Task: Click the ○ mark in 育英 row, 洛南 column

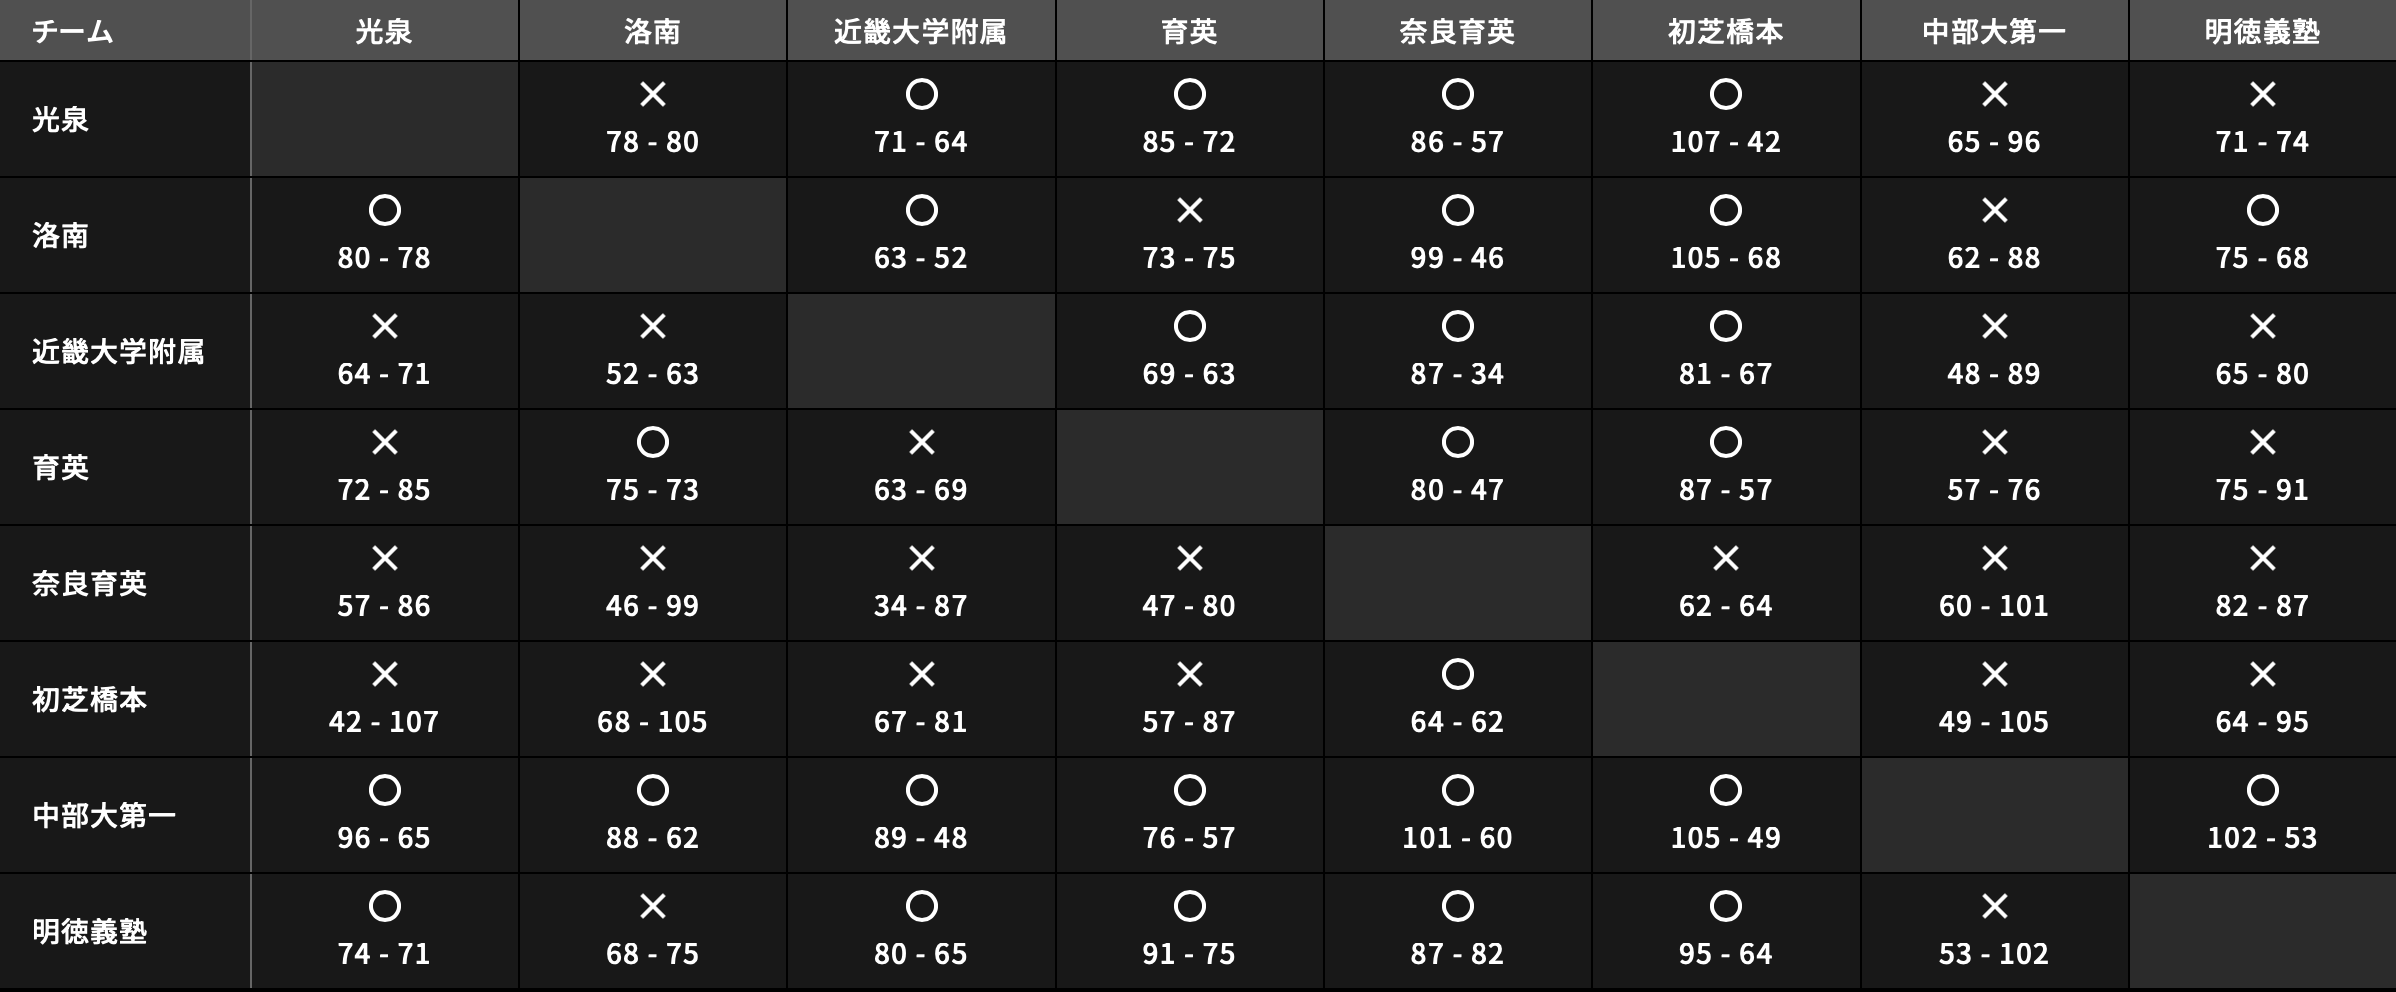Action: point(653,443)
